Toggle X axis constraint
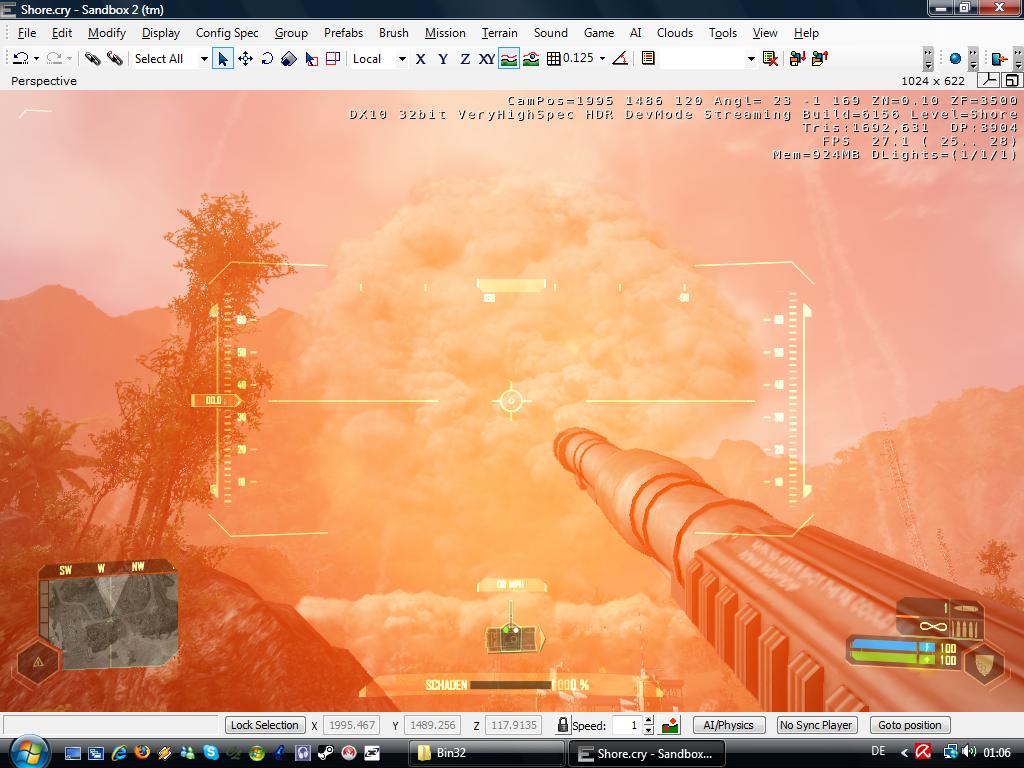This screenshot has width=1024, height=768. point(420,59)
